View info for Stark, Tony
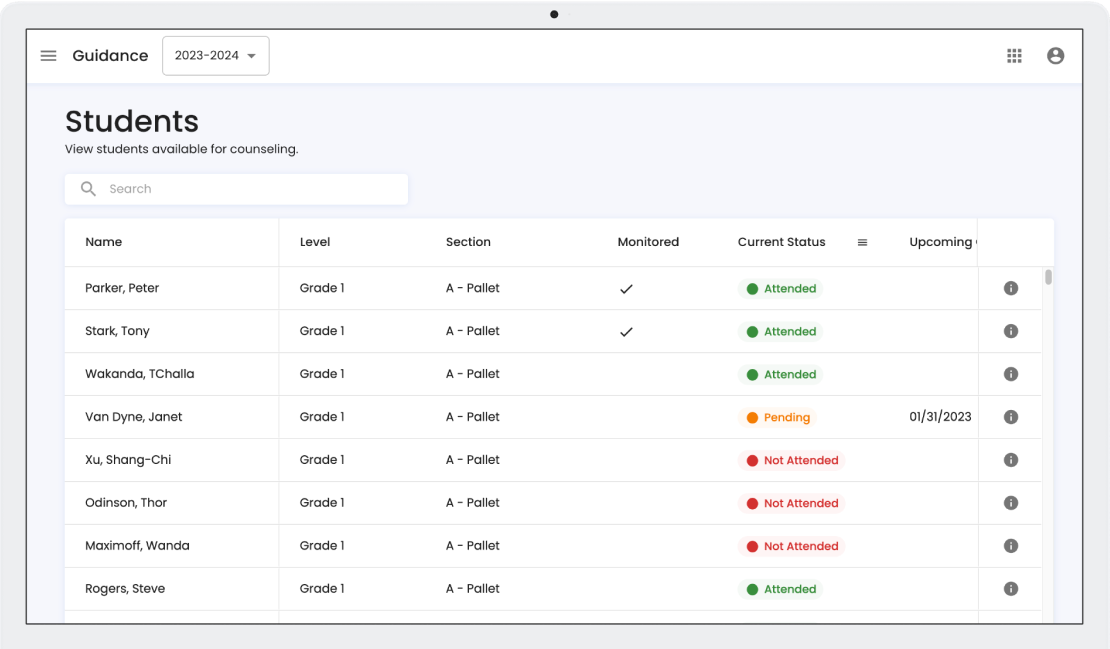The height and width of the screenshot is (649, 1110). coord(1011,331)
